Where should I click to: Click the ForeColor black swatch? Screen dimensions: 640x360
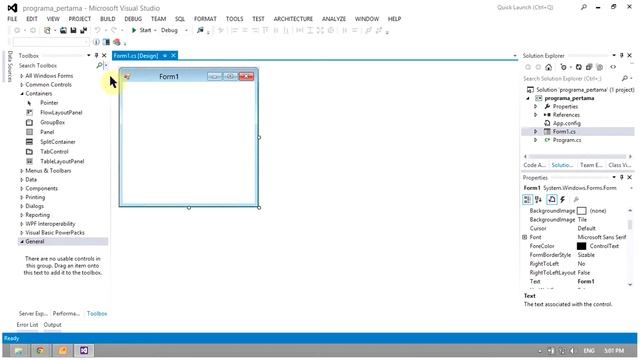(581, 246)
